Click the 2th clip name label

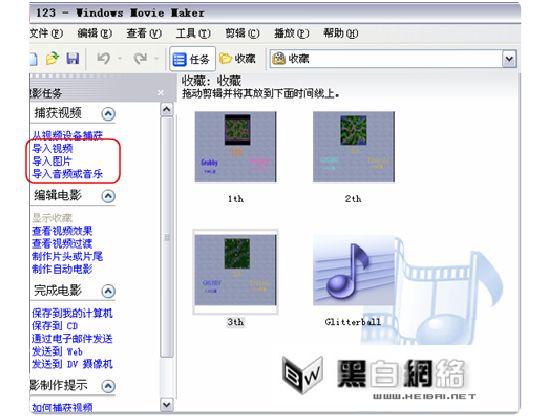[353, 199]
